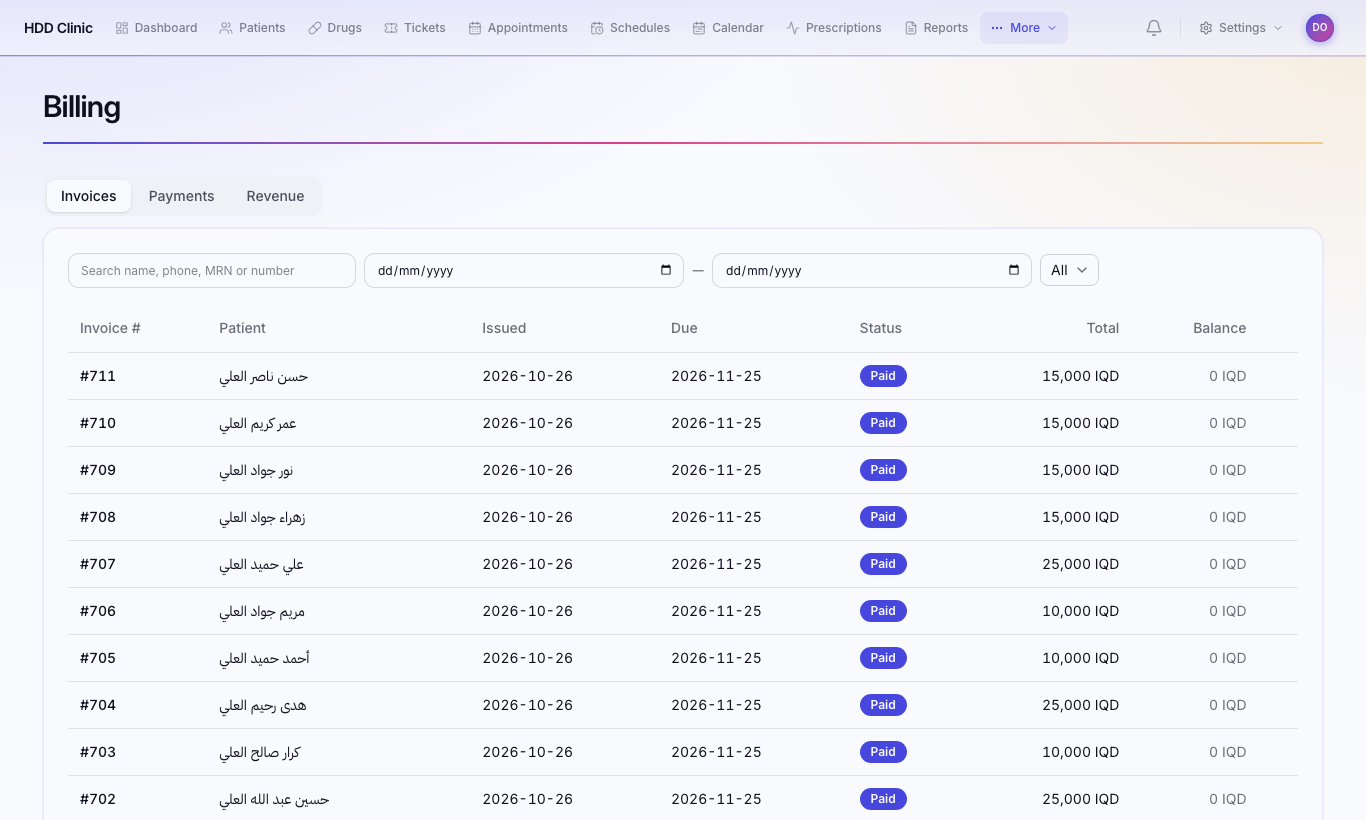Click the HDD Clinic logo link

(58, 28)
